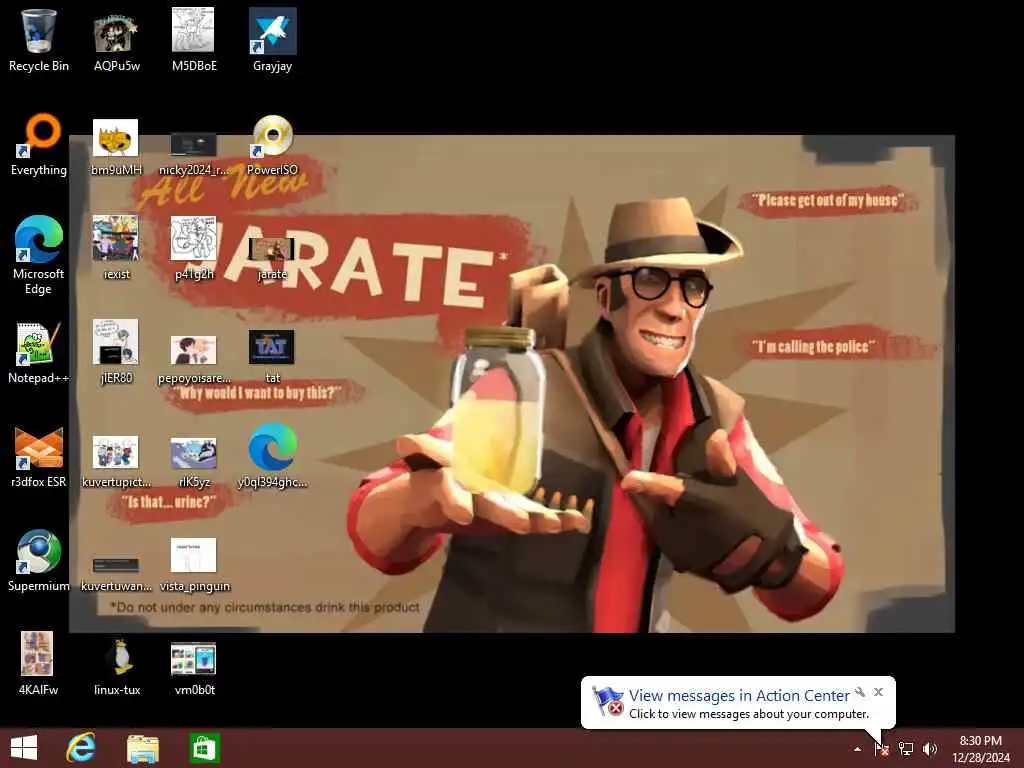Launch the r3dfox ESR shortcut
Image resolution: width=1024 pixels, height=768 pixels.
[x=39, y=457]
